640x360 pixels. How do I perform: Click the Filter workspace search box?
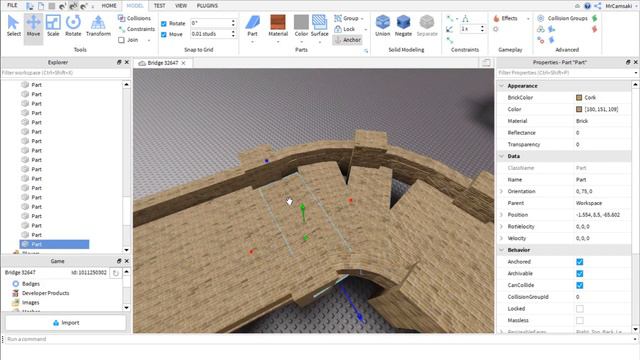[x=65, y=73]
